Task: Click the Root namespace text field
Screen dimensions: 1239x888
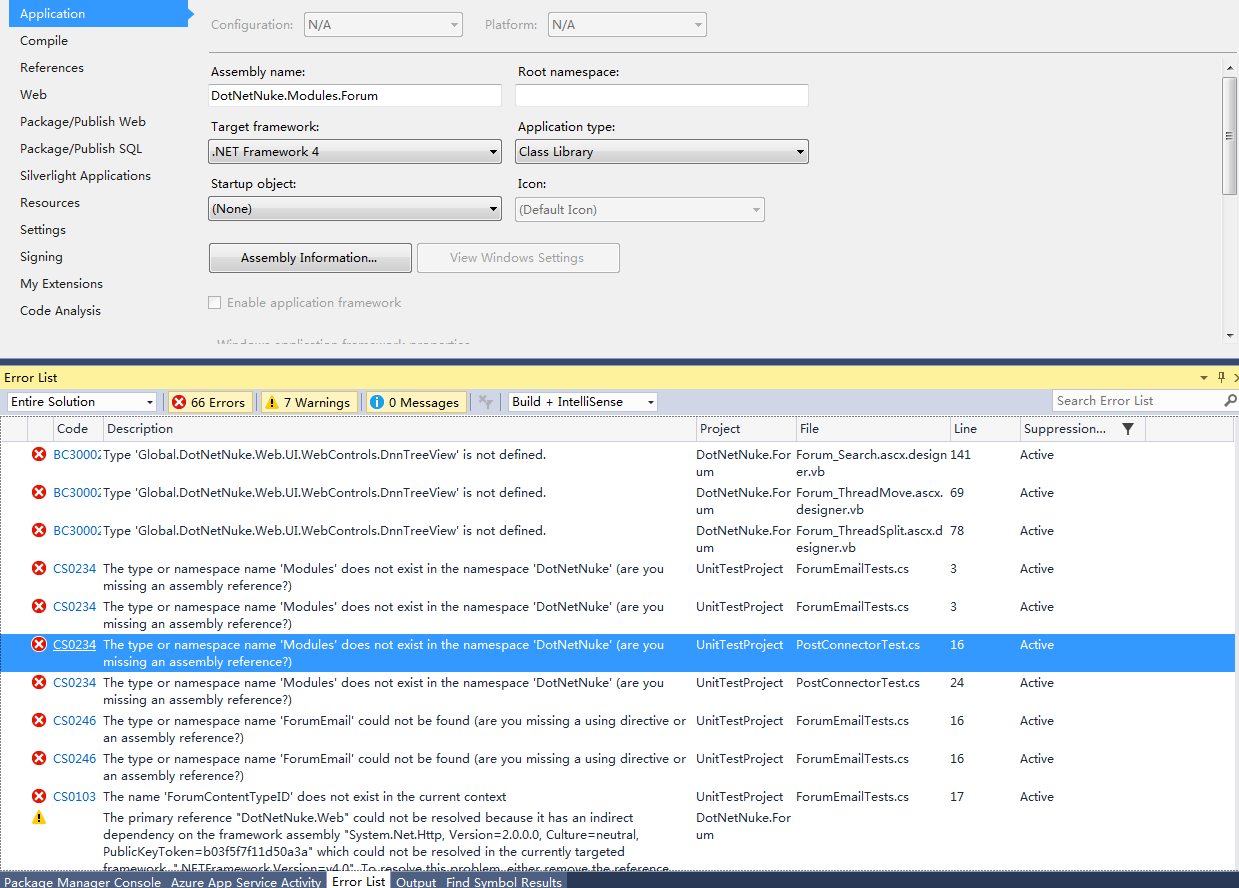Action: tap(662, 96)
